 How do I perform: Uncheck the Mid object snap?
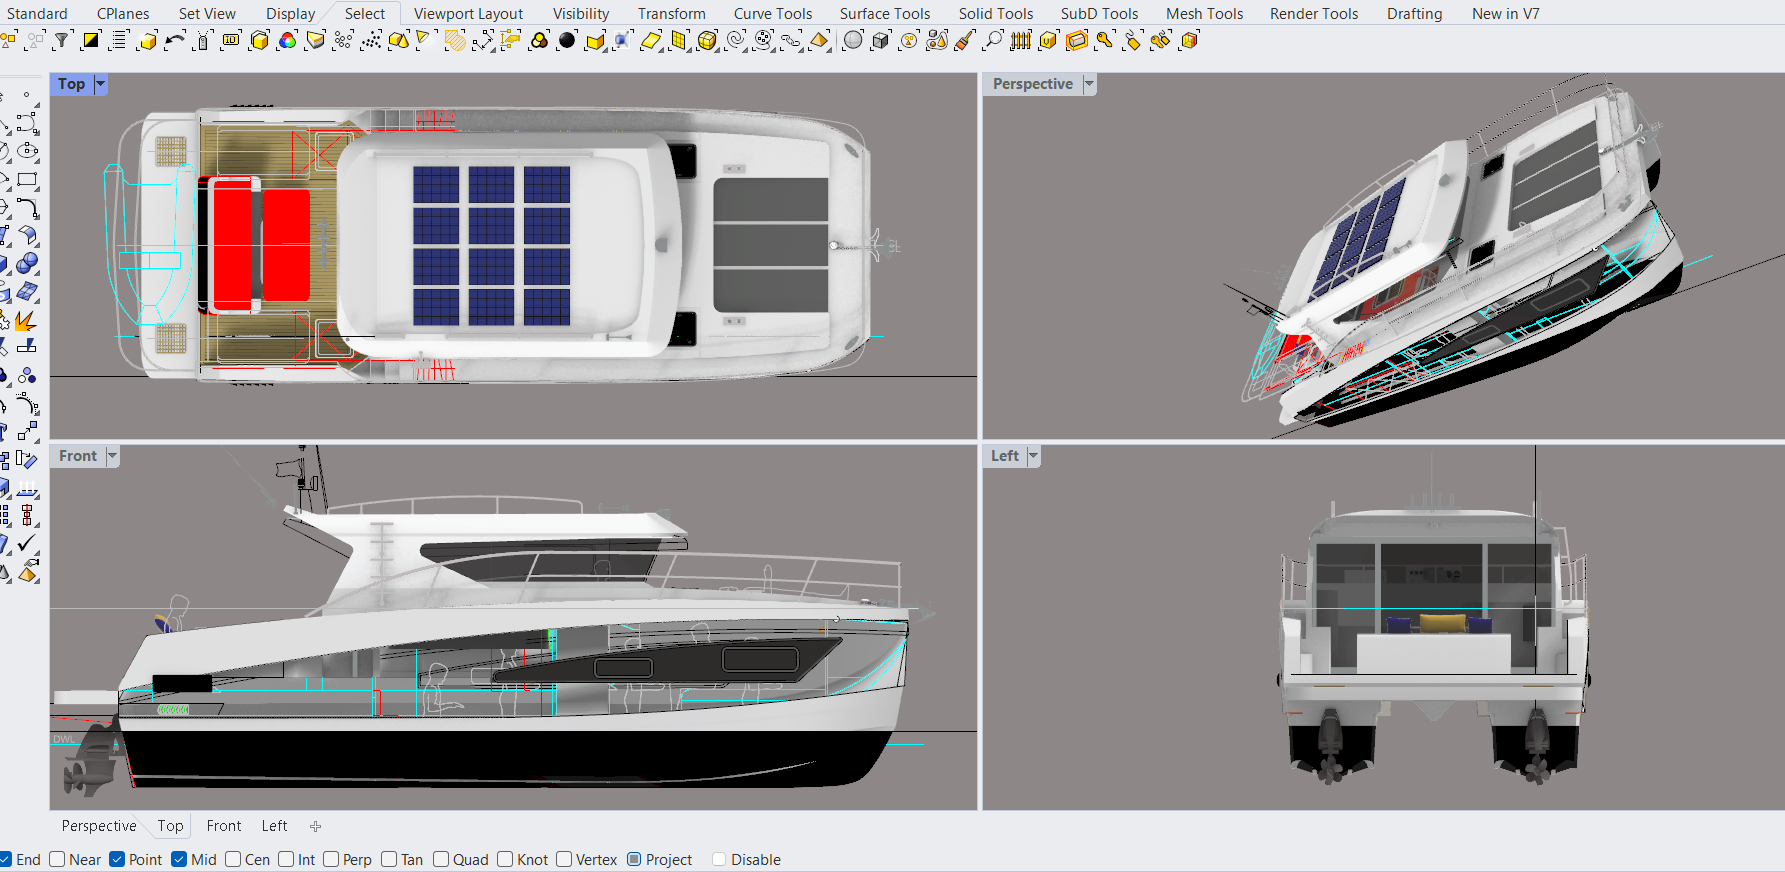pos(179,860)
